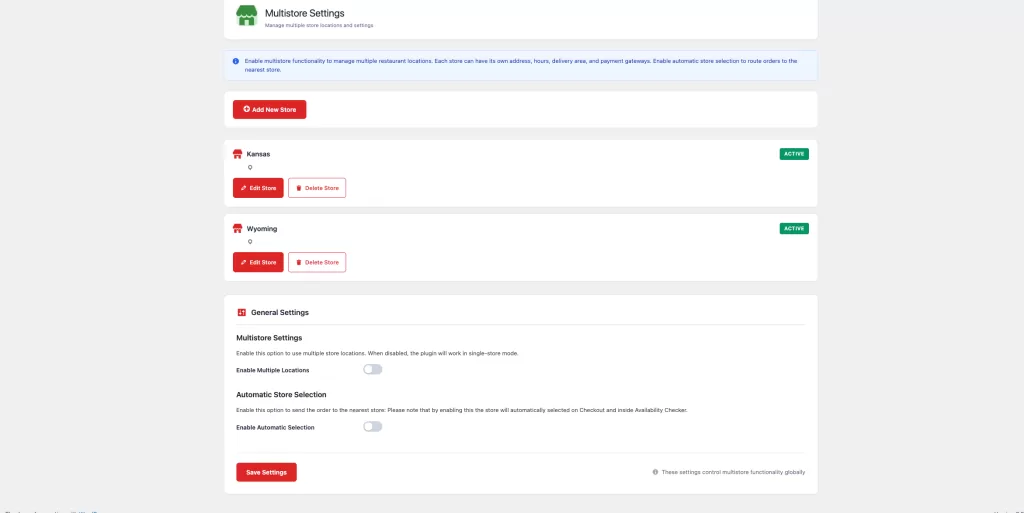
Task: Click the red store icon next to Wyoming
Action: coord(238,228)
